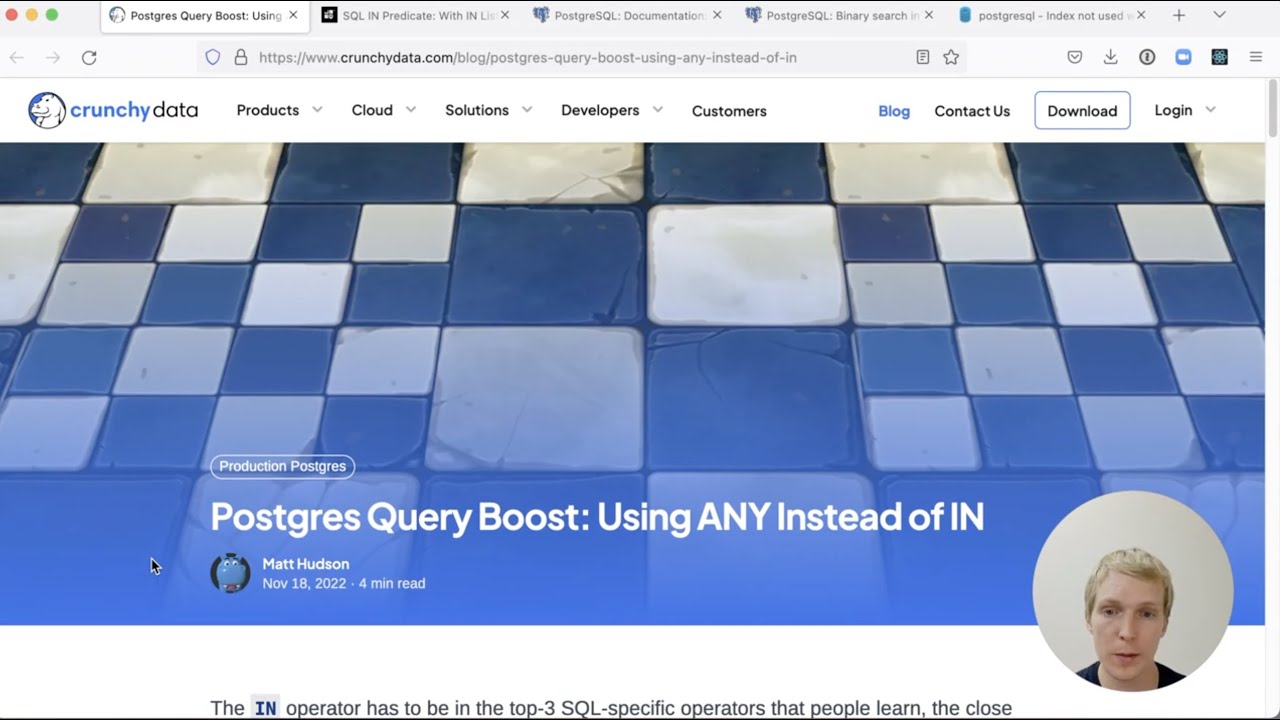Viewport: 1280px width, 720px height.
Task: Toggle reader view for this article
Action: coord(923,57)
